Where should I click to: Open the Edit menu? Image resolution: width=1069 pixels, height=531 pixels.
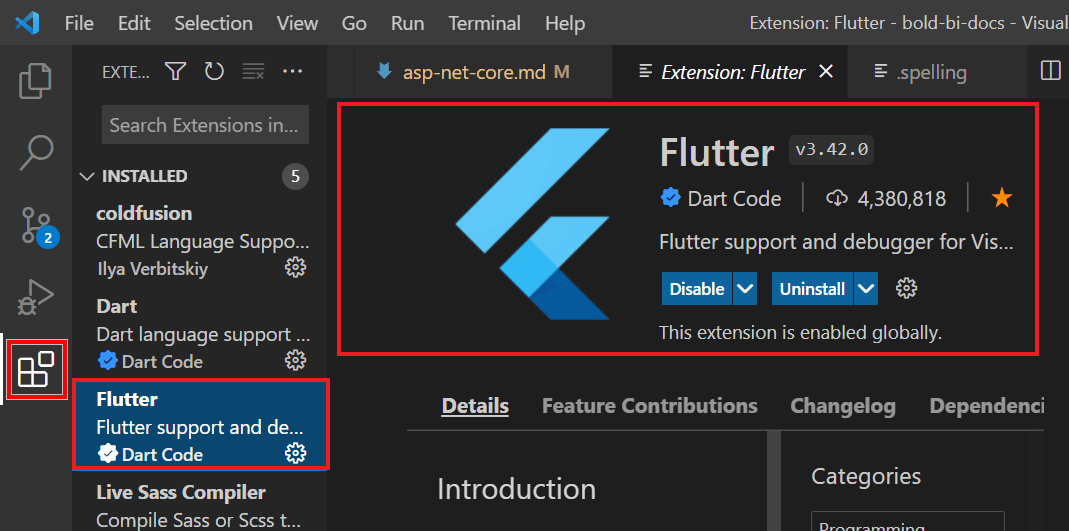click(134, 24)
